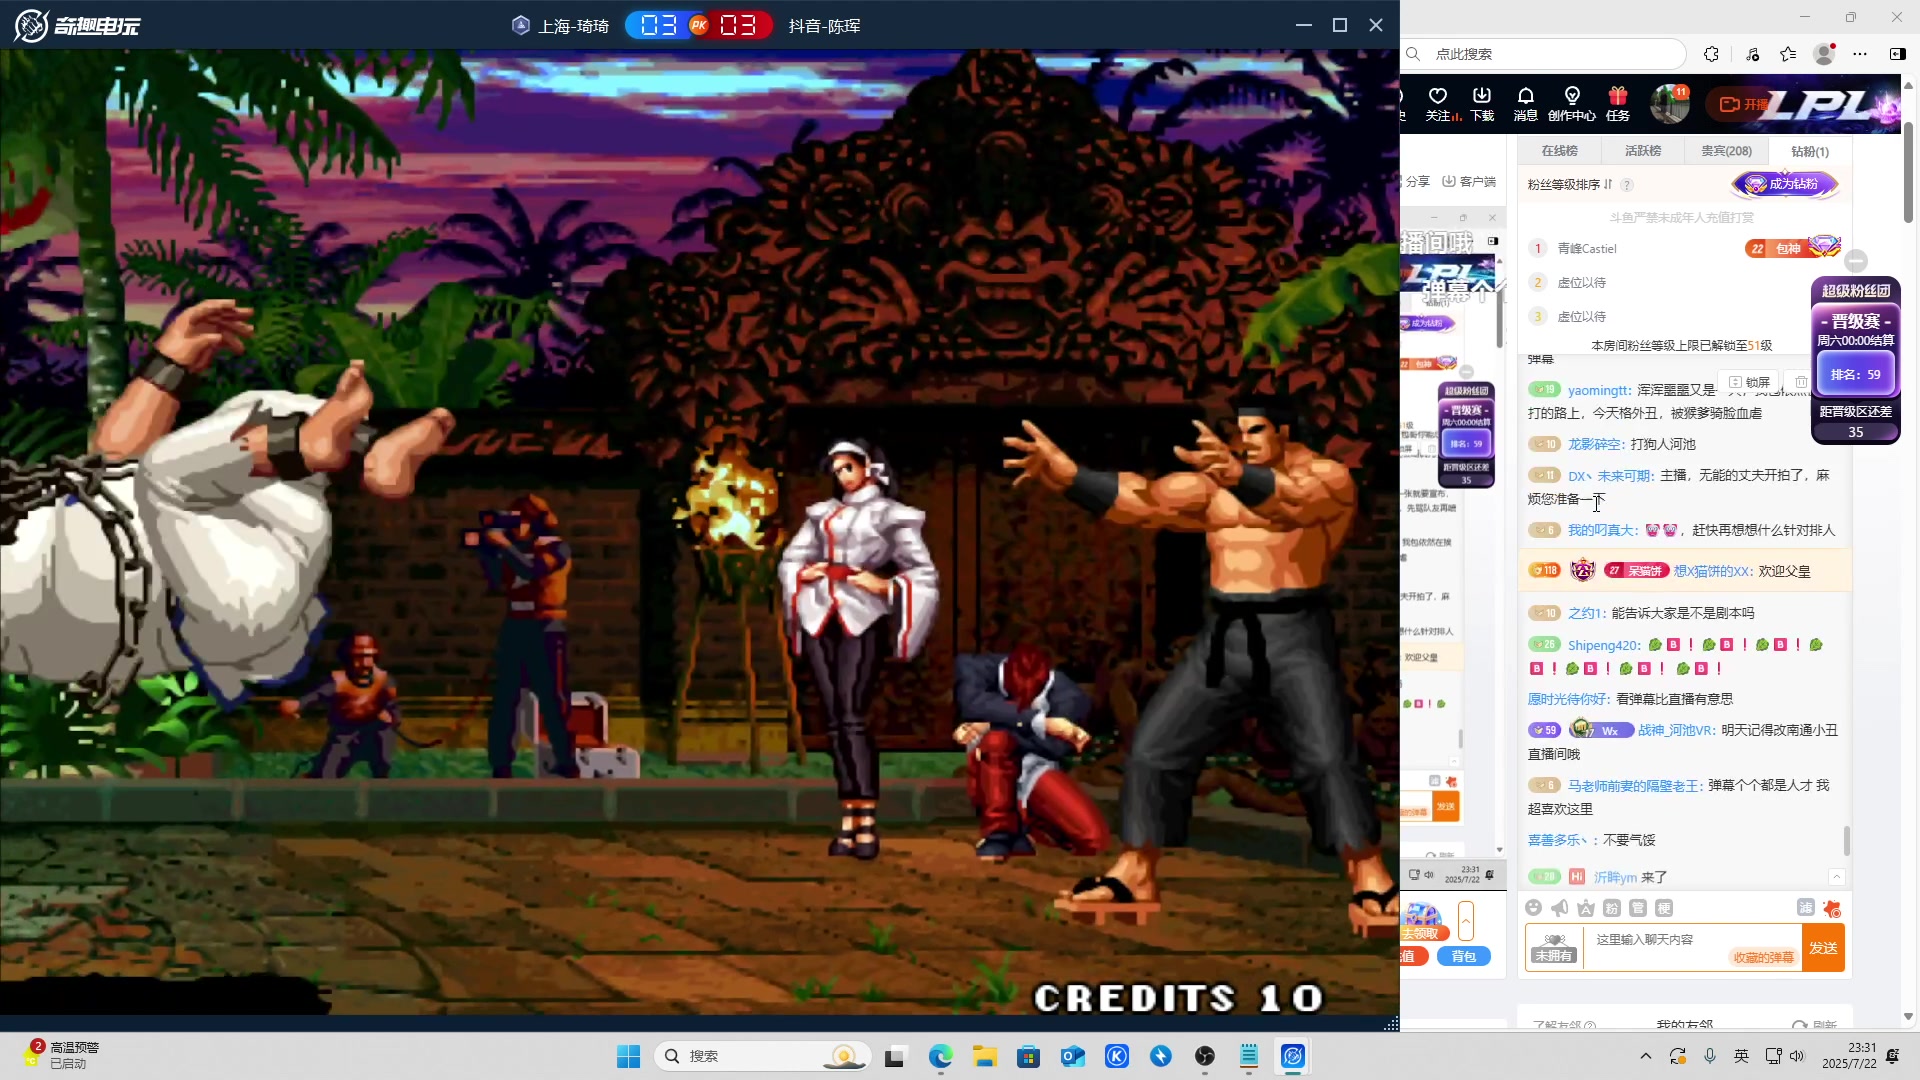Open OBS Studio from the taskbar
The width and height of the screenshot is (1920, 1080).
coord(1205,1056)
